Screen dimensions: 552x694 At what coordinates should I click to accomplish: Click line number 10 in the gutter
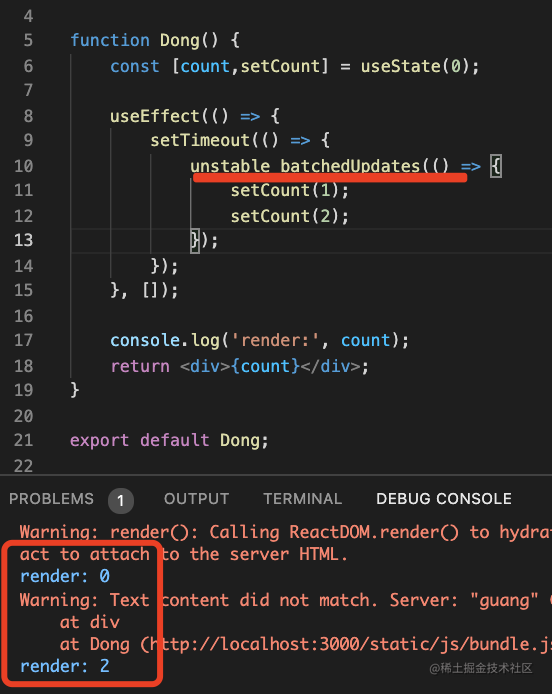[23, 166]
